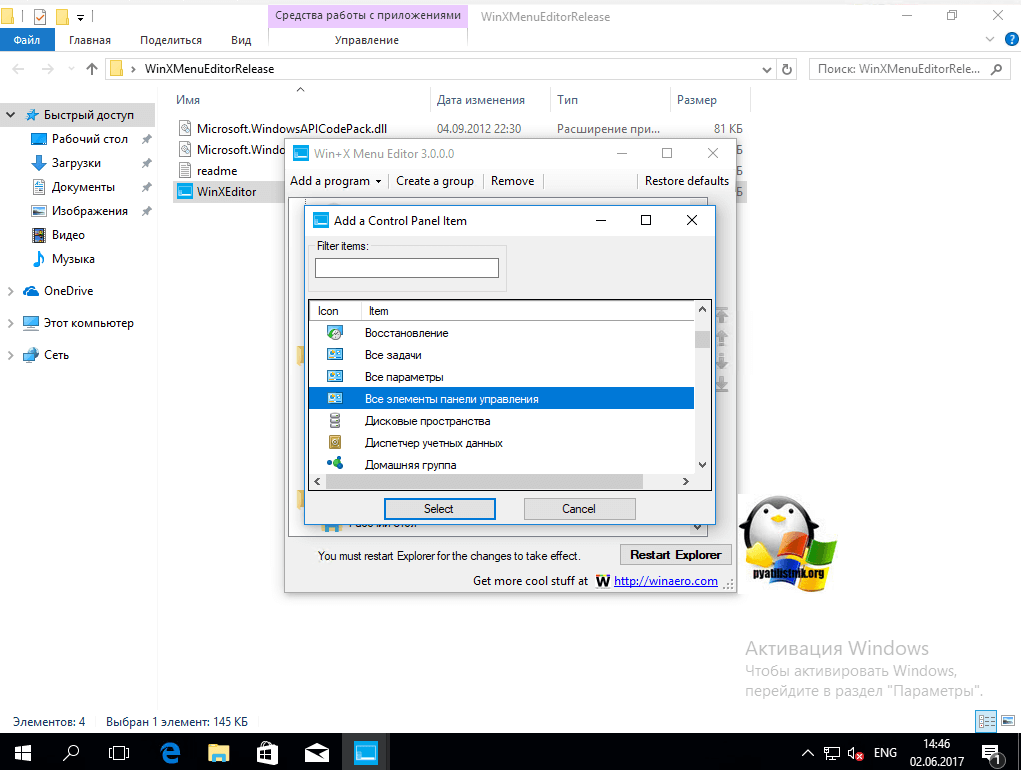Open the Mail app in taskbar

(x=317, y=751)
